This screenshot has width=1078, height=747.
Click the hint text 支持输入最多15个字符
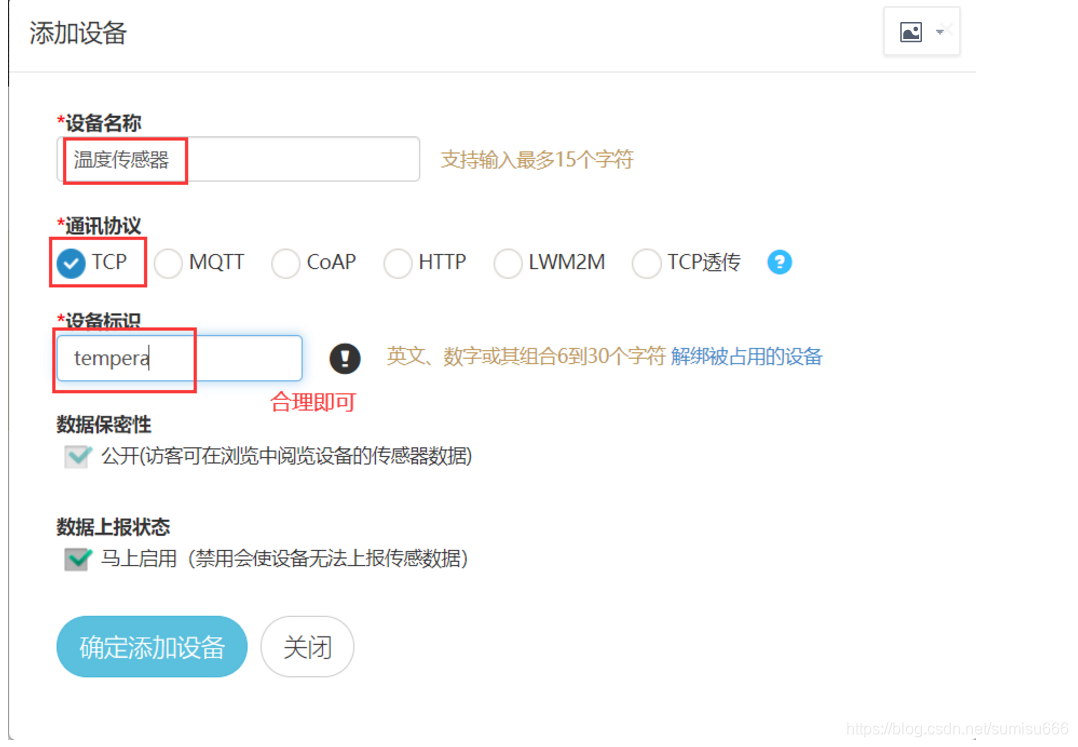pos(537,159)
